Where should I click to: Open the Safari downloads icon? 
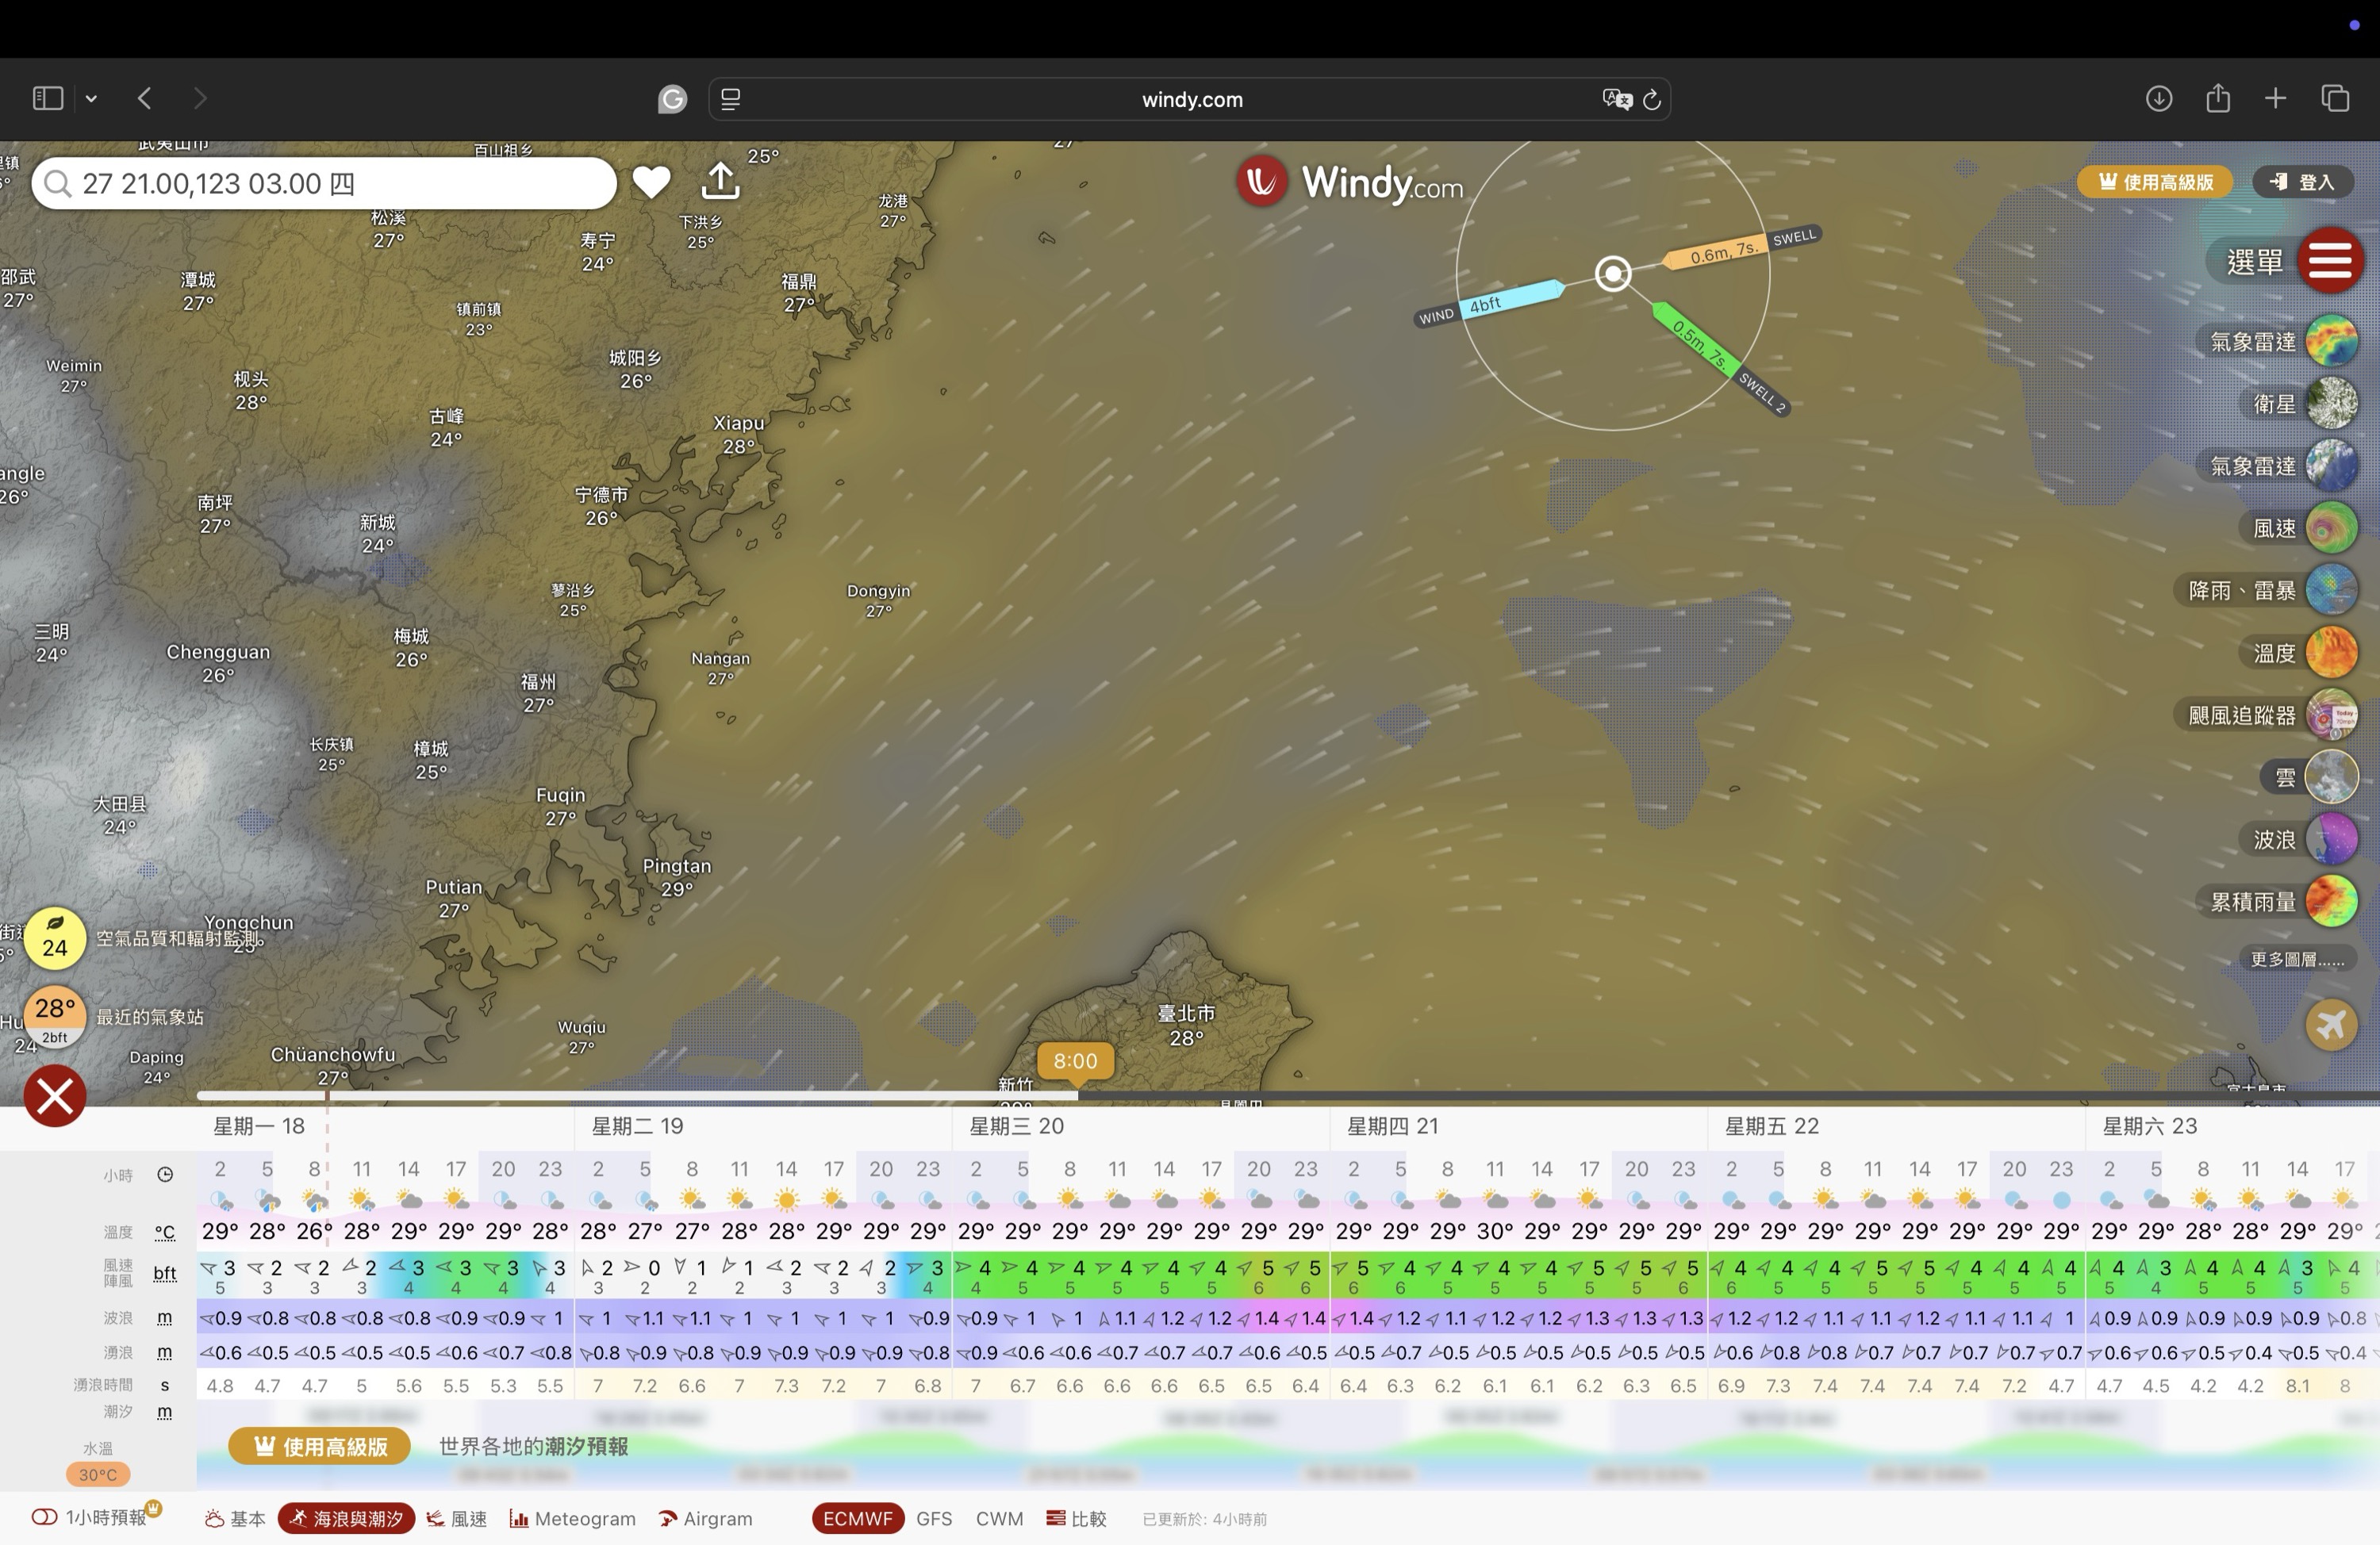[2158, 98]
